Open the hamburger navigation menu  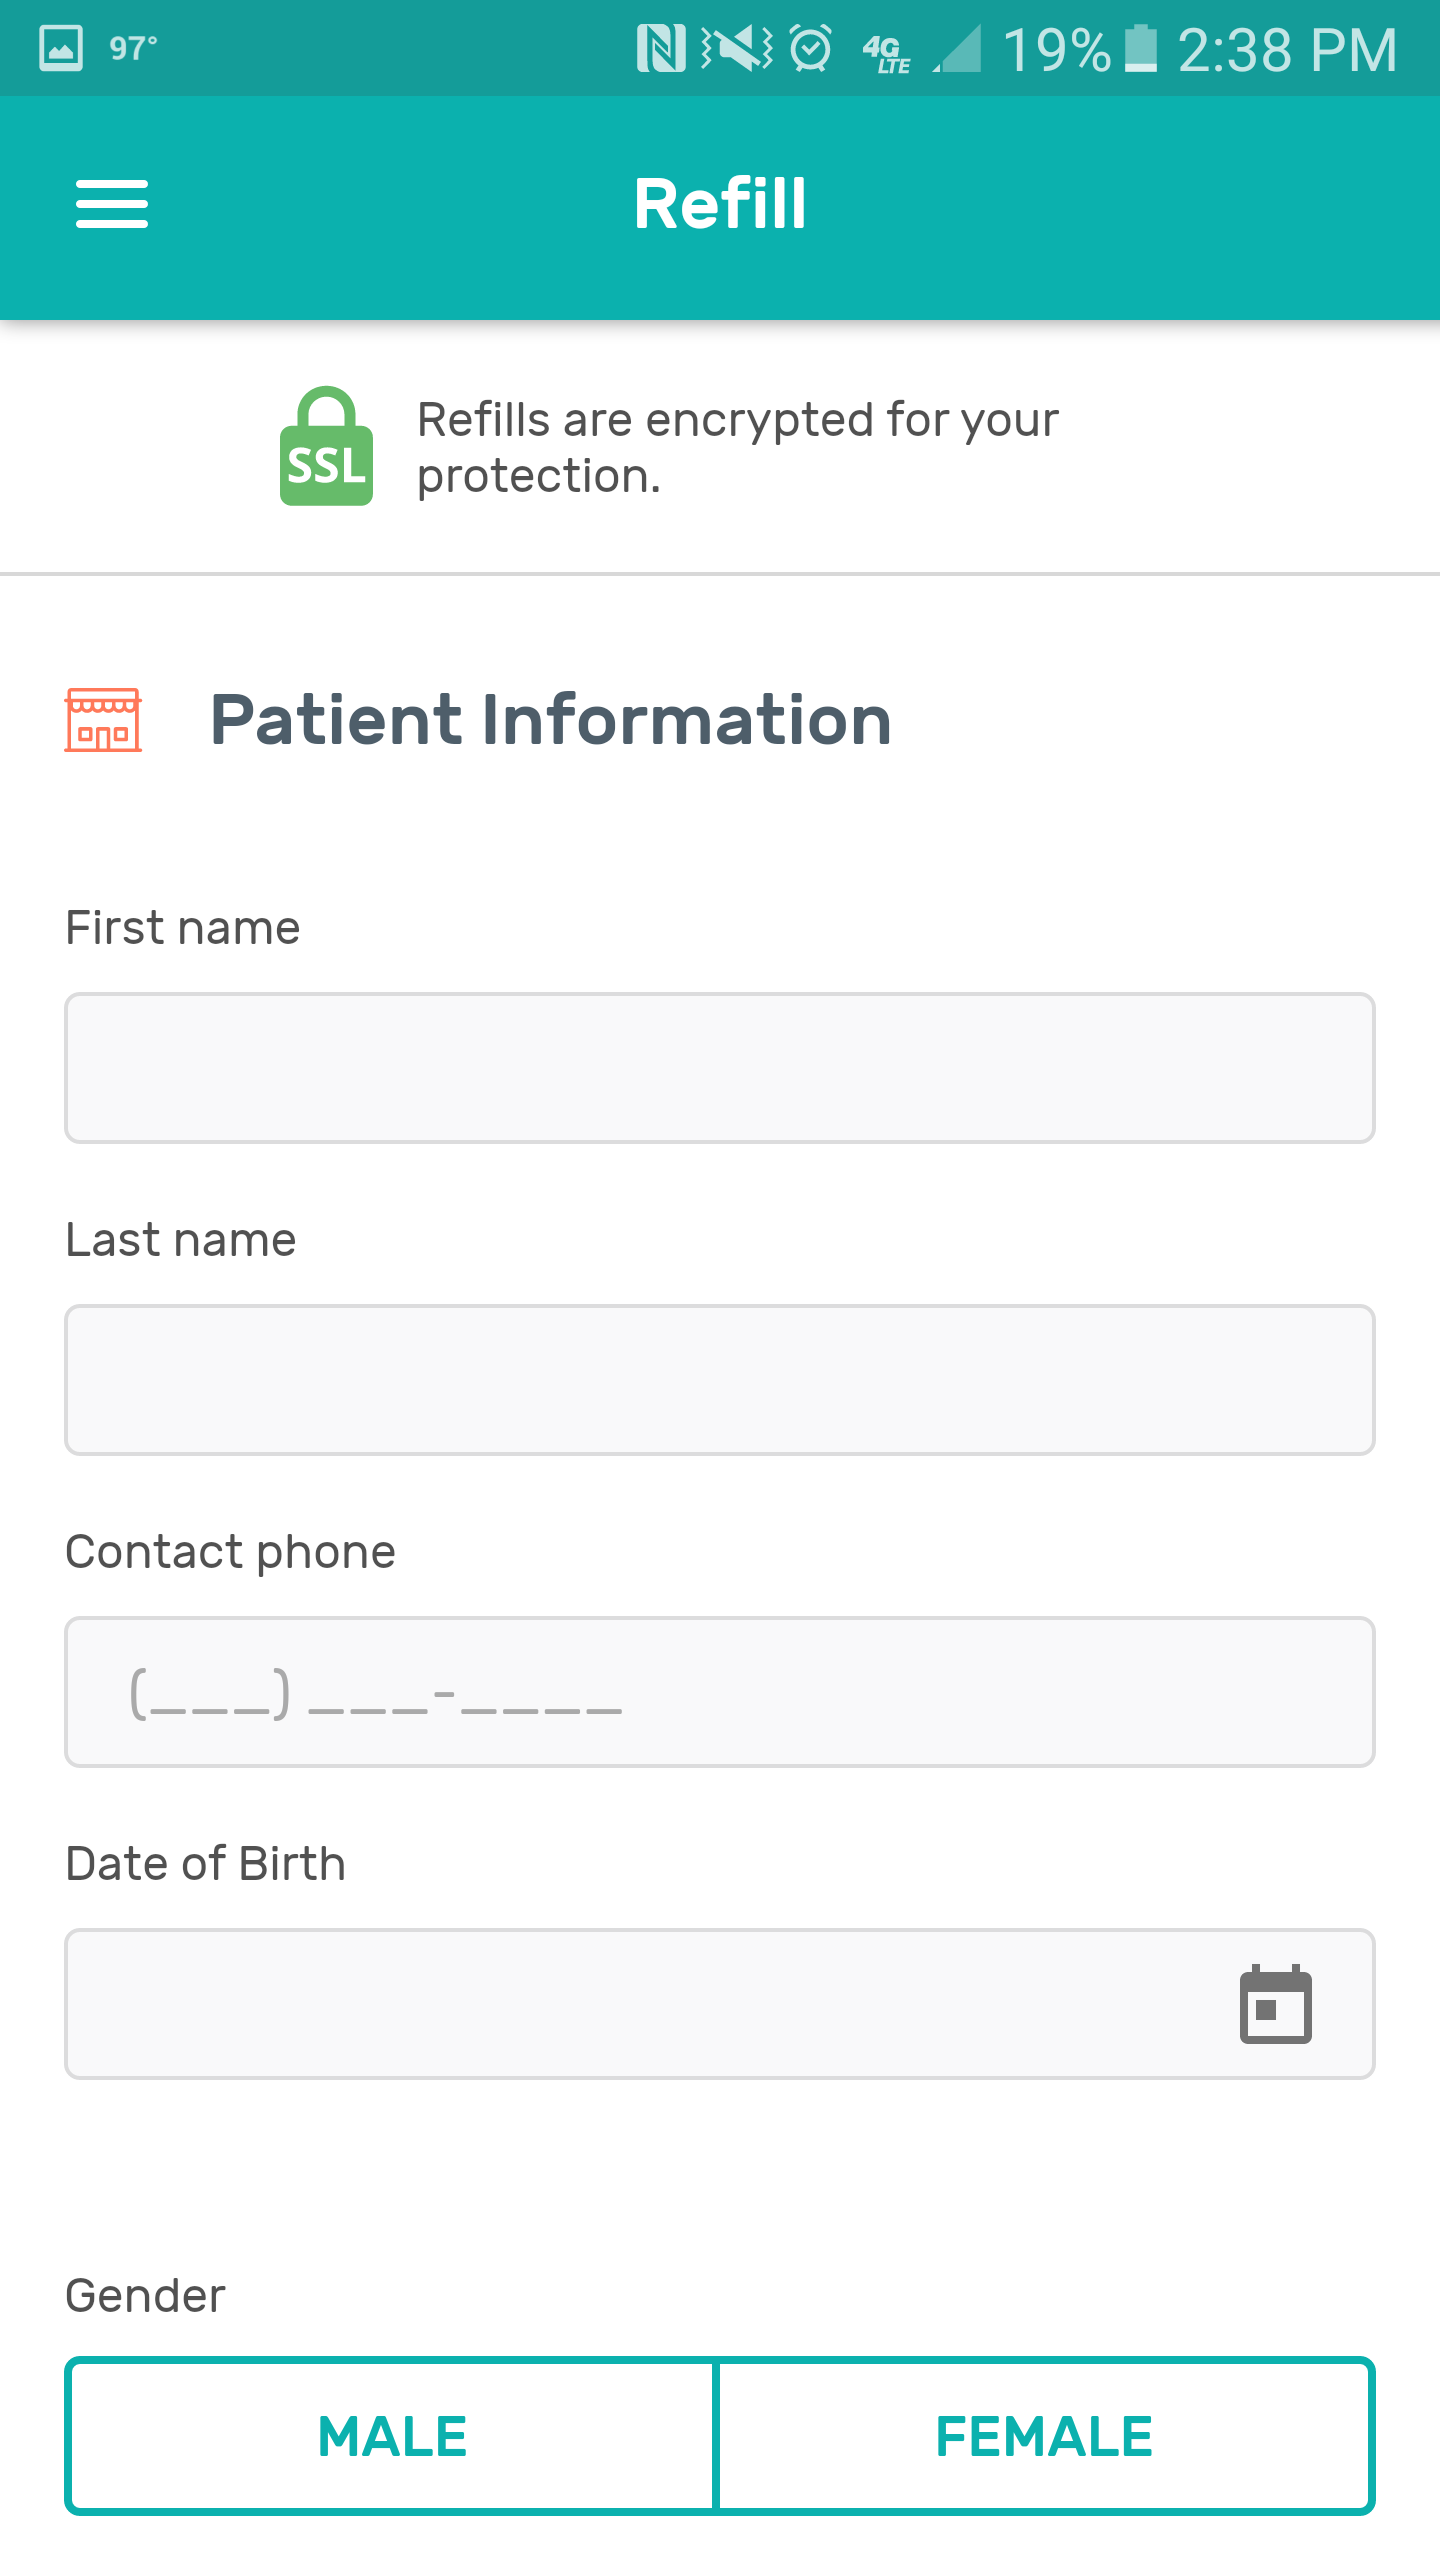point(112,204)
